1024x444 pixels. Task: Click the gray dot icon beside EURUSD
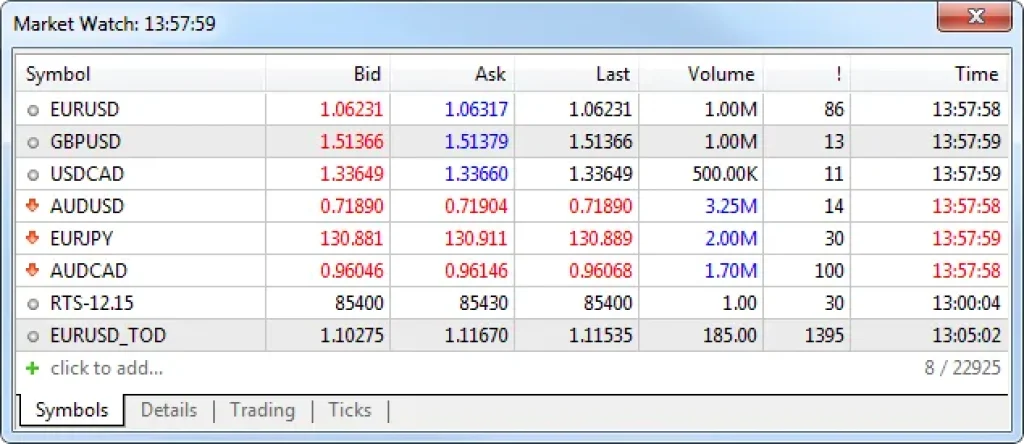[x=33, y=110]
